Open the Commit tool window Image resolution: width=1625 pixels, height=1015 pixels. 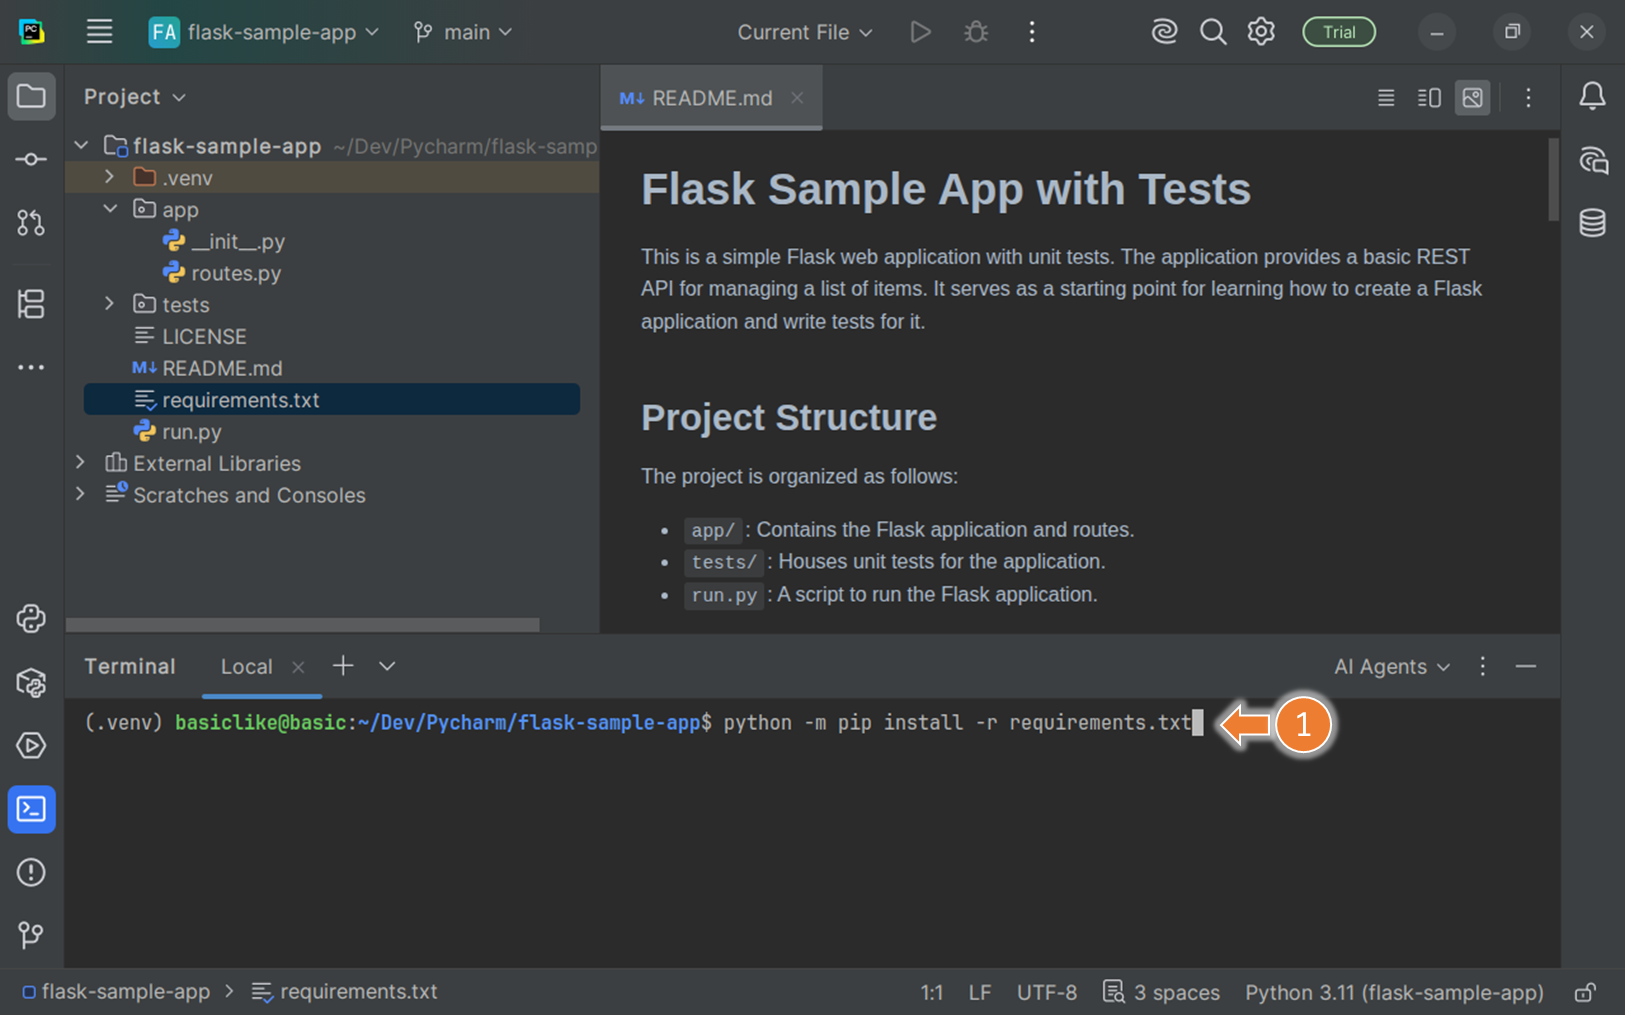[x=31, y=160]
